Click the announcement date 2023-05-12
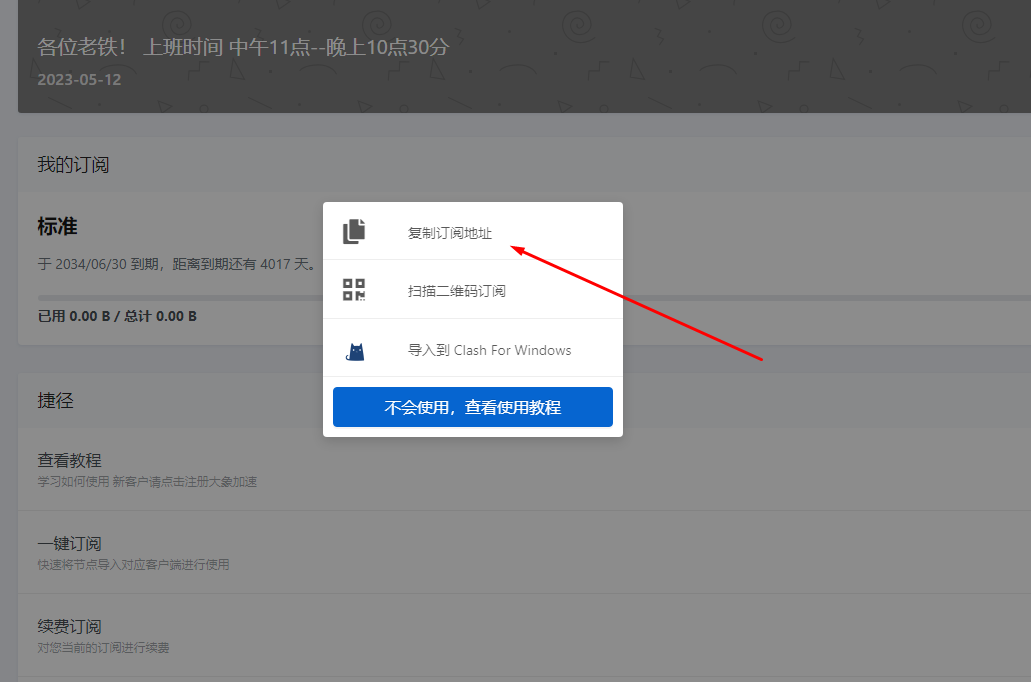 [x=79, y=79]
